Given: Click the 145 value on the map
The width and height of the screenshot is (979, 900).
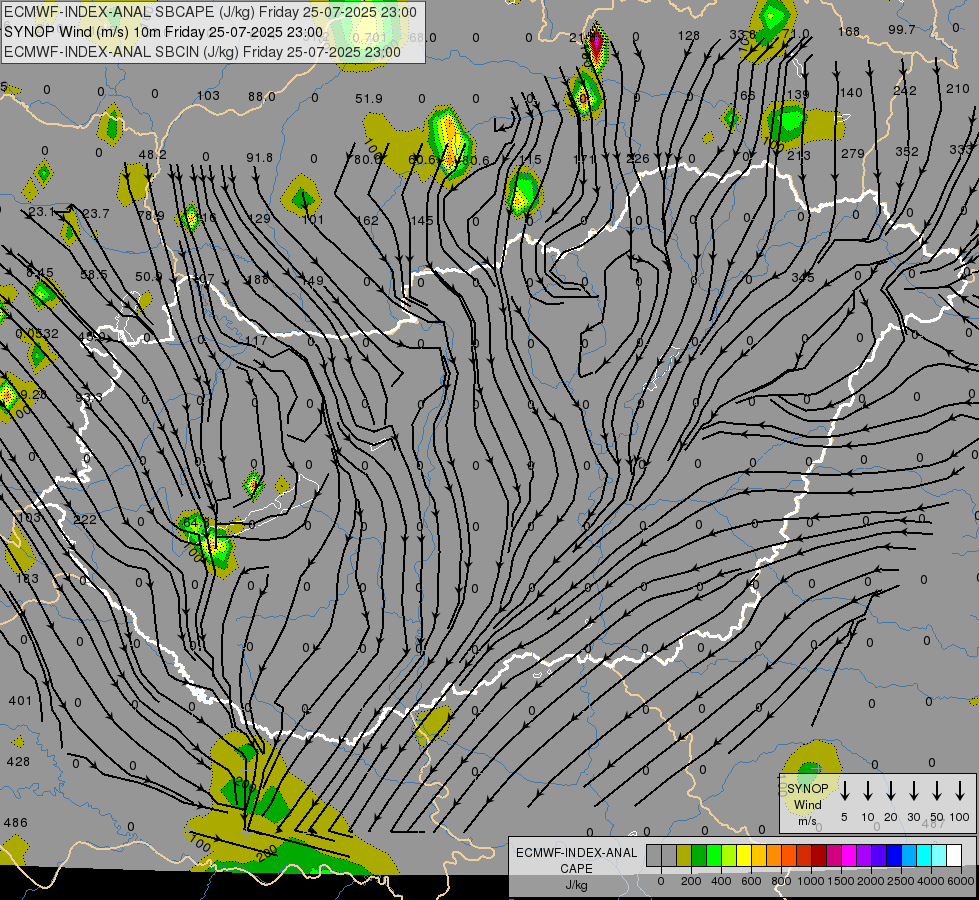Looking at the screenshot, I should (x=422, y=220).
